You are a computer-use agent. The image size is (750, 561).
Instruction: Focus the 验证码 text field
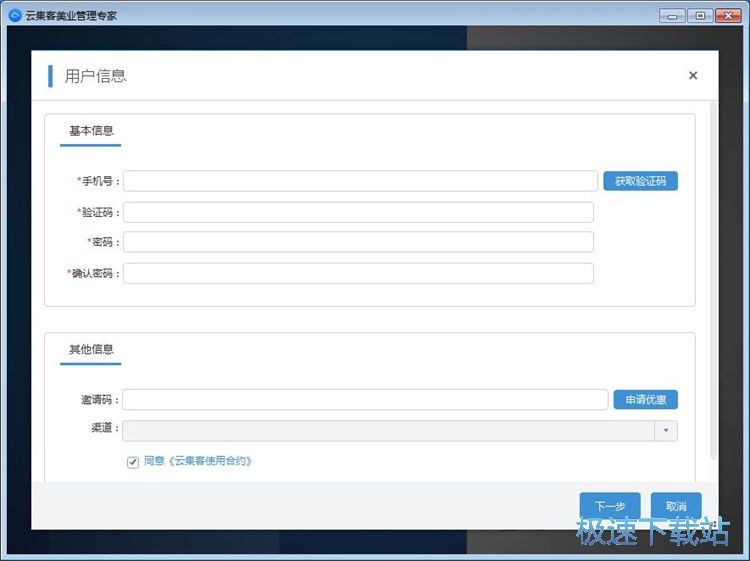tap(358, 212)
